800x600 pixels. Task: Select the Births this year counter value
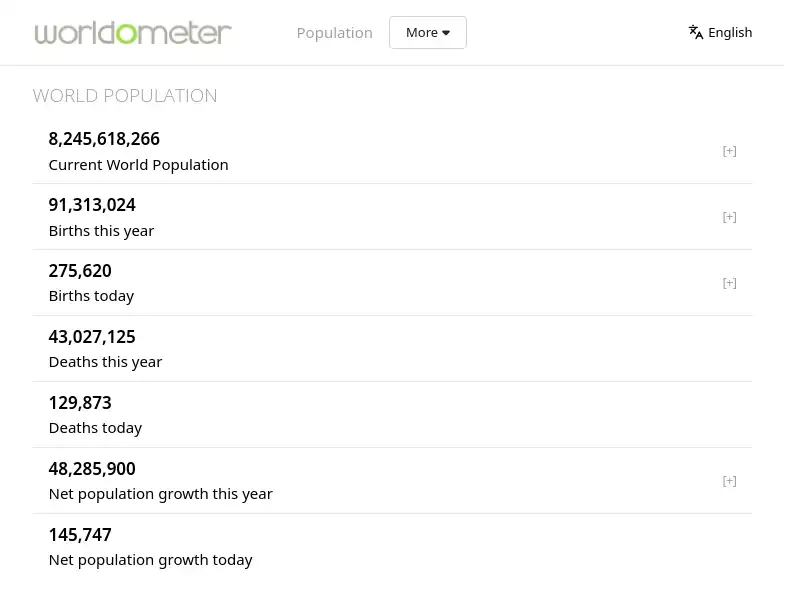pos(92,205)
